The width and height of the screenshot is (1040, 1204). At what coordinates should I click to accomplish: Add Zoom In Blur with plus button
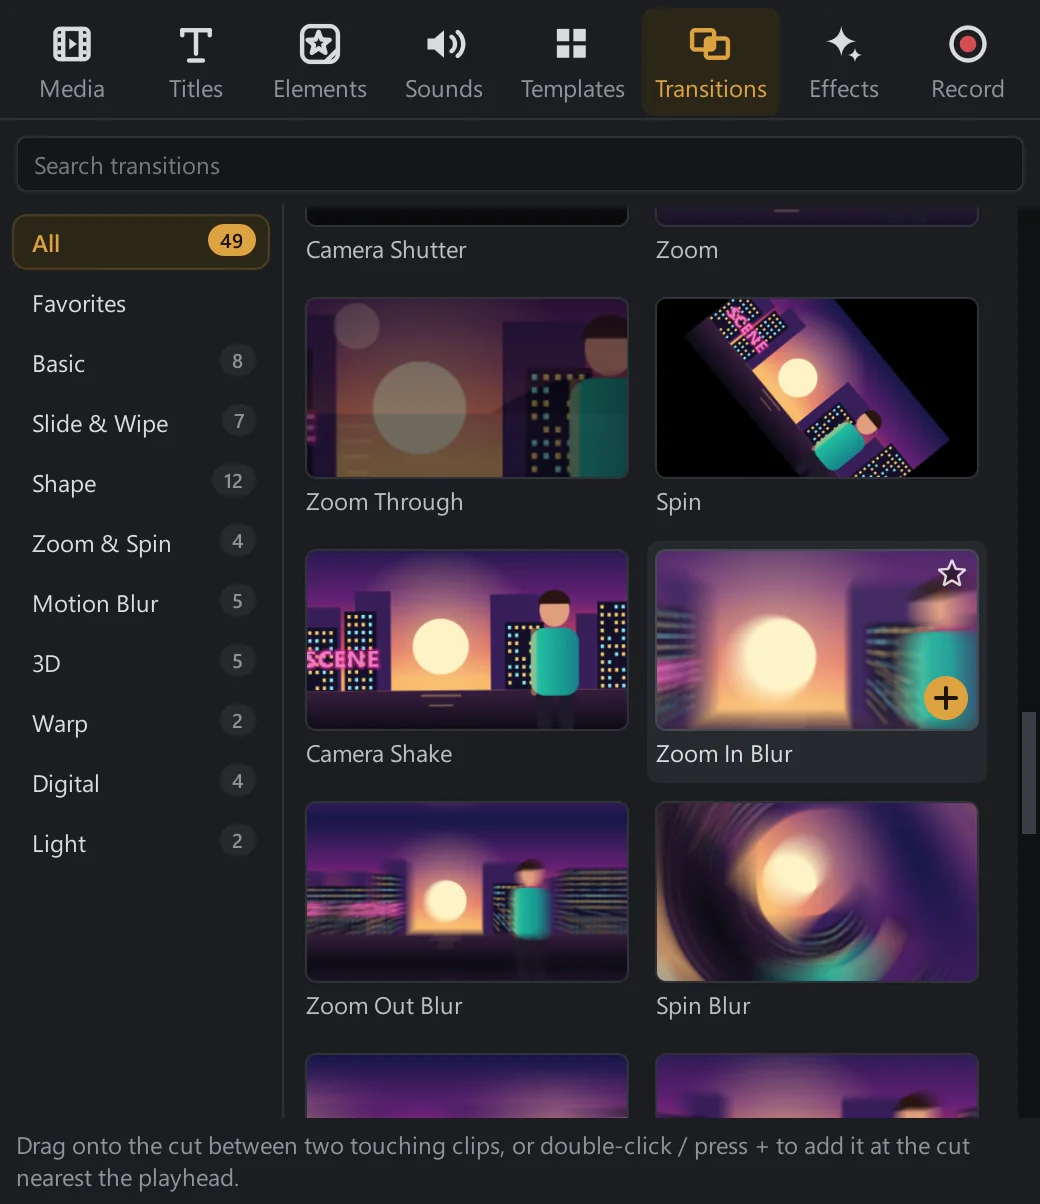click(x=946, y=697)
